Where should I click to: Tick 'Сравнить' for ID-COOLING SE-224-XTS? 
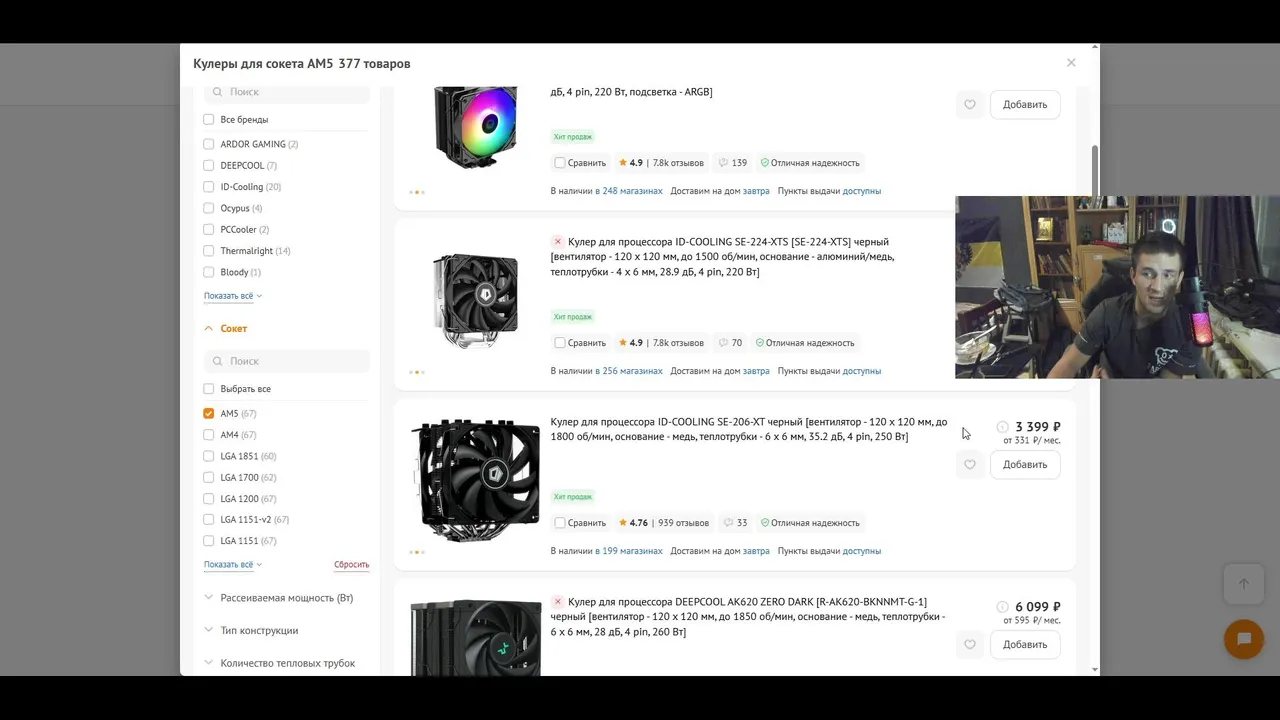click(560, 342)
